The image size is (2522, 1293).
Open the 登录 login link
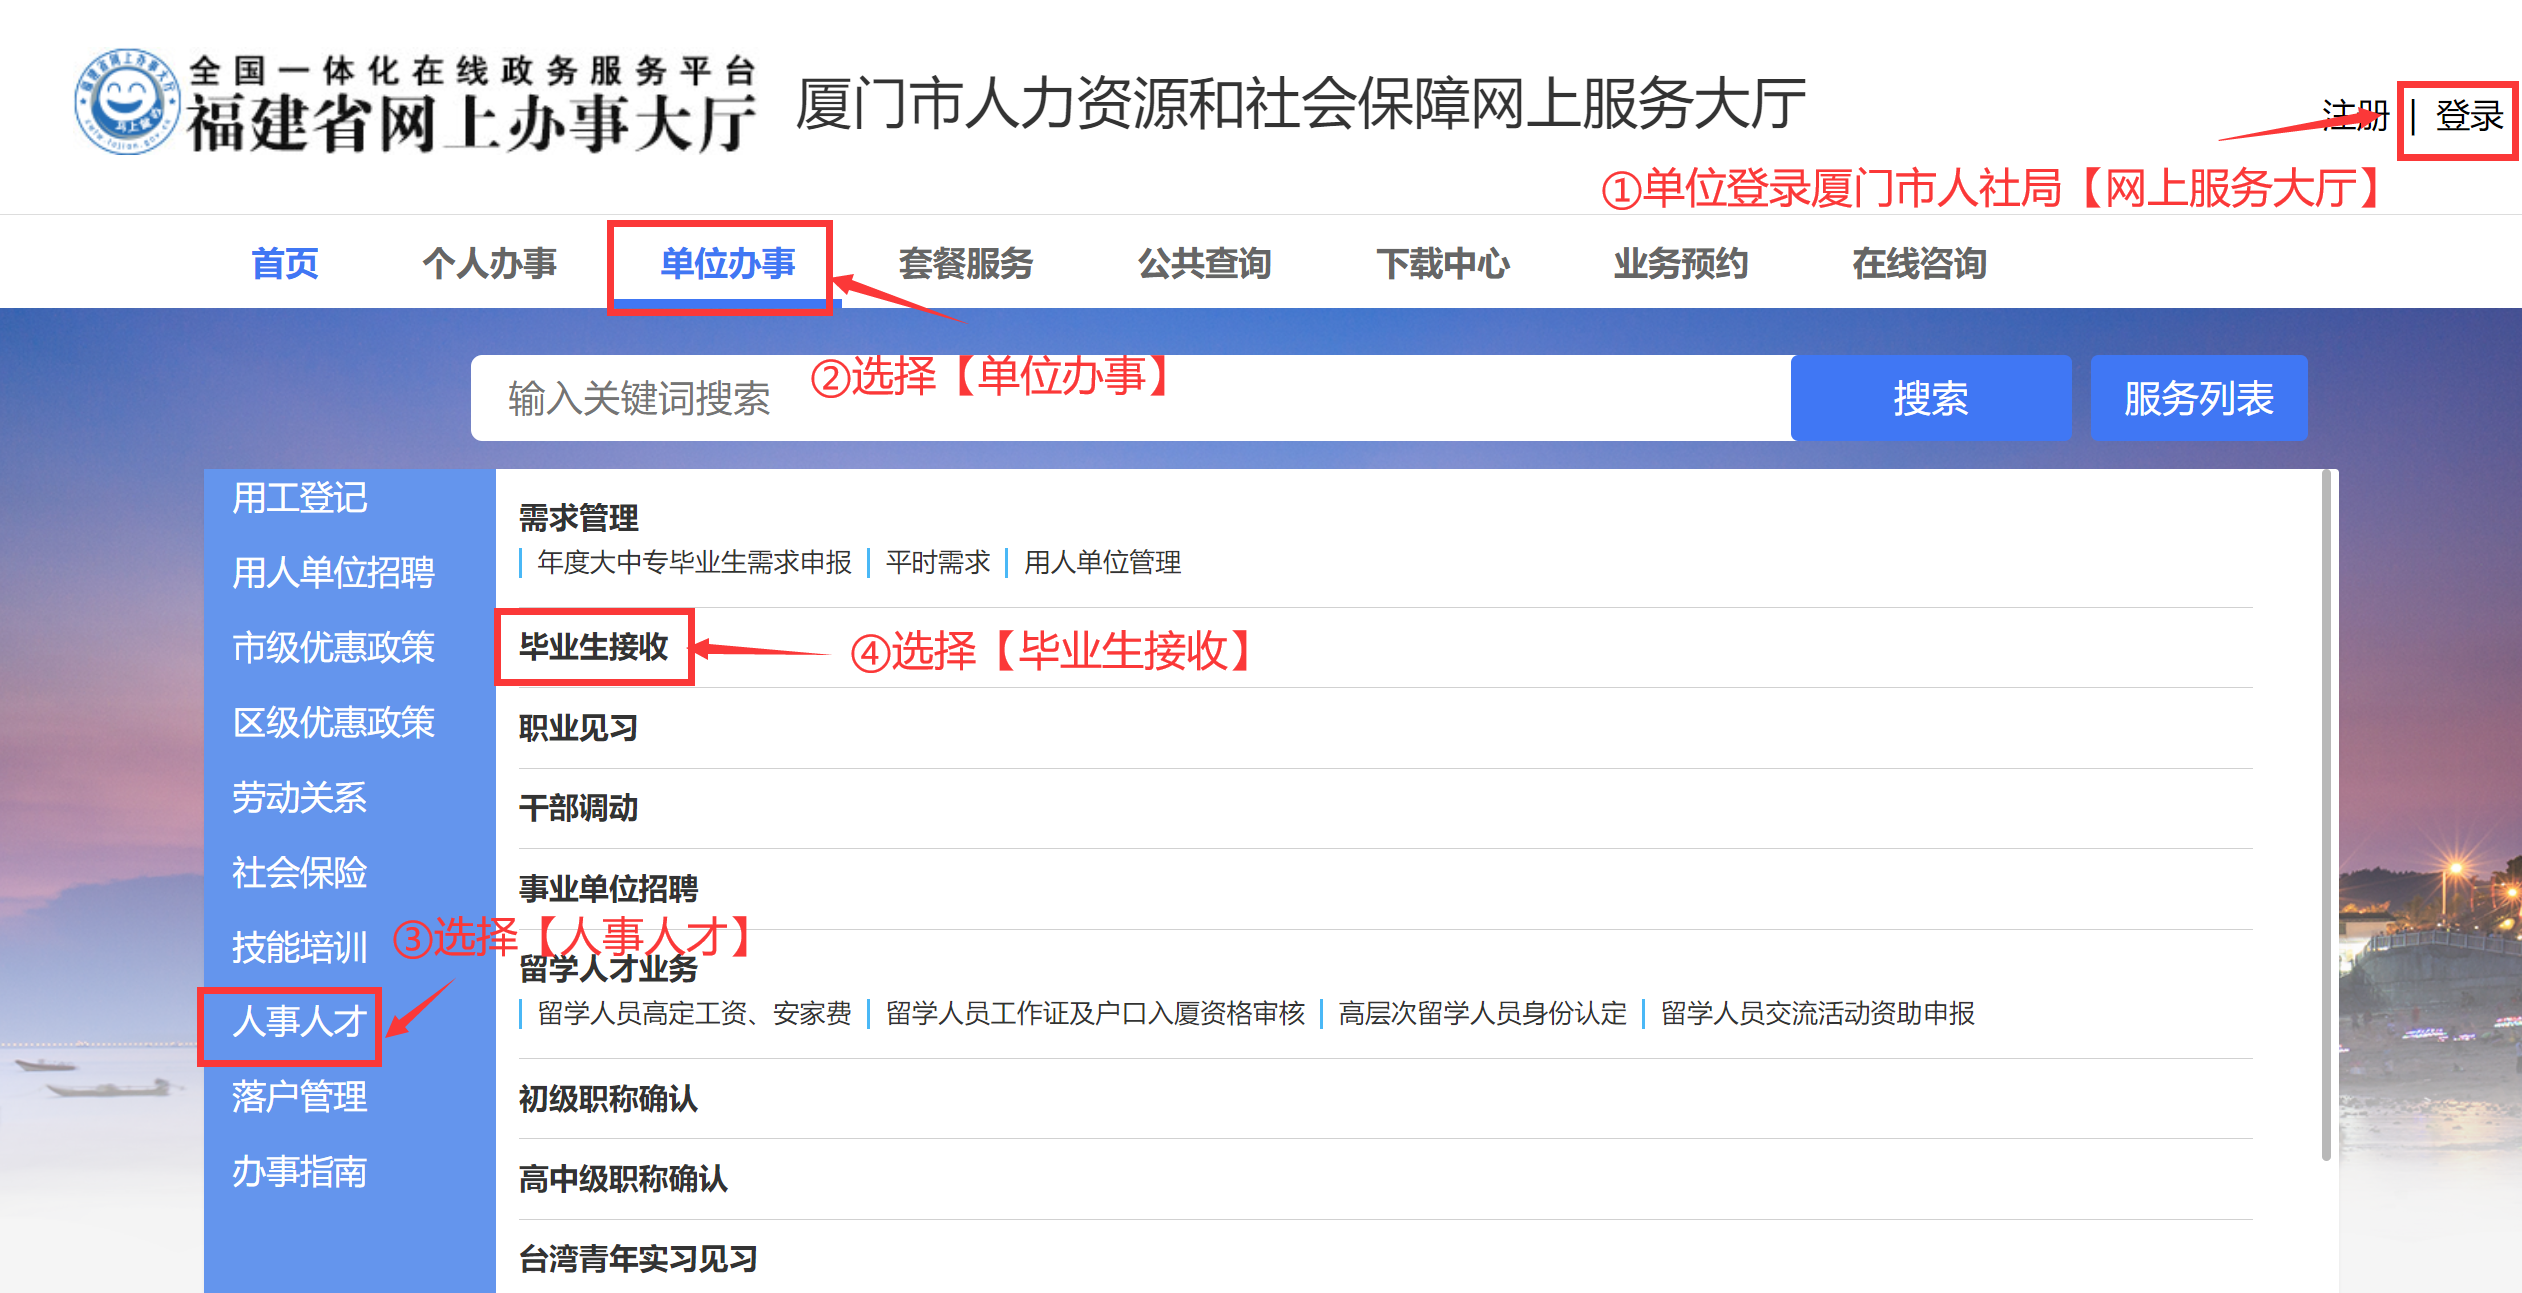coord(2468,115)
